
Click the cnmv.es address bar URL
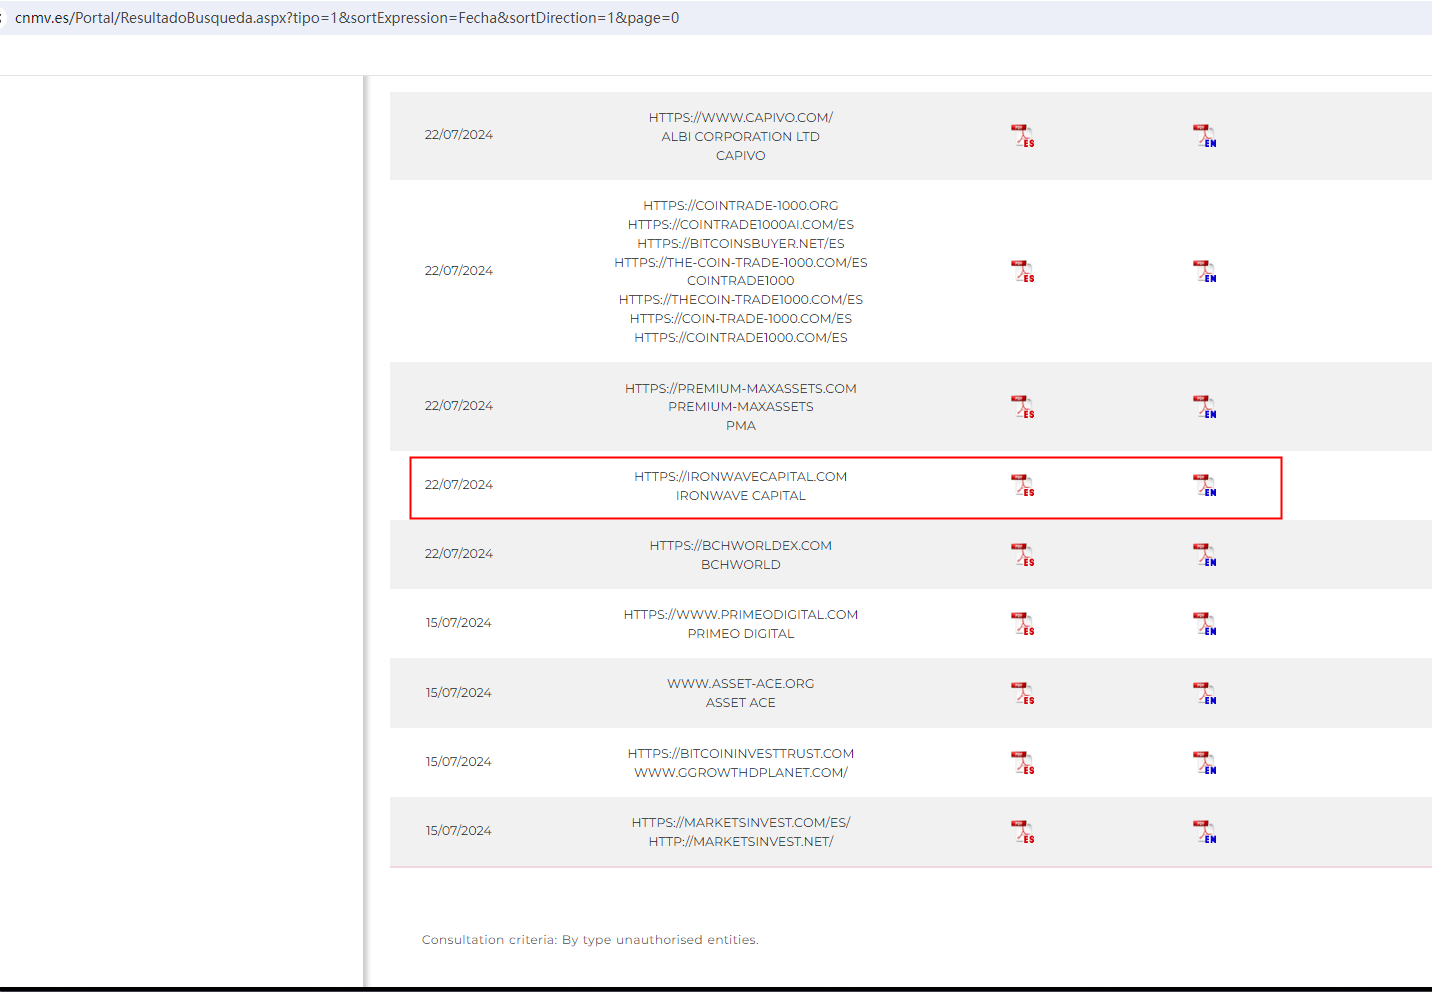(x=347, y=18)
